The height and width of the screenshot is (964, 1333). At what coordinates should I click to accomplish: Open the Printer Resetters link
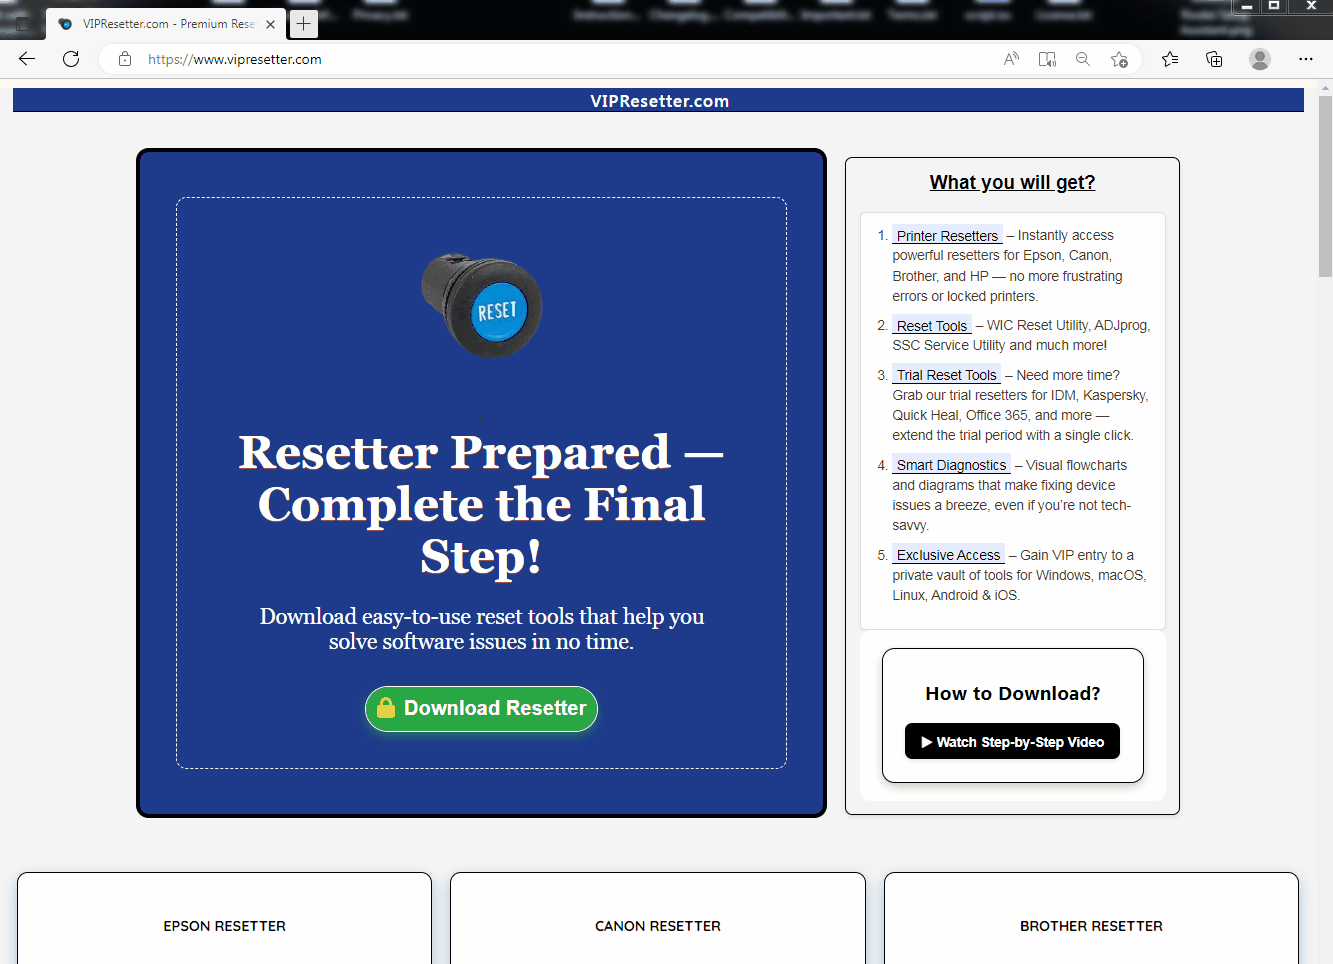946,236
